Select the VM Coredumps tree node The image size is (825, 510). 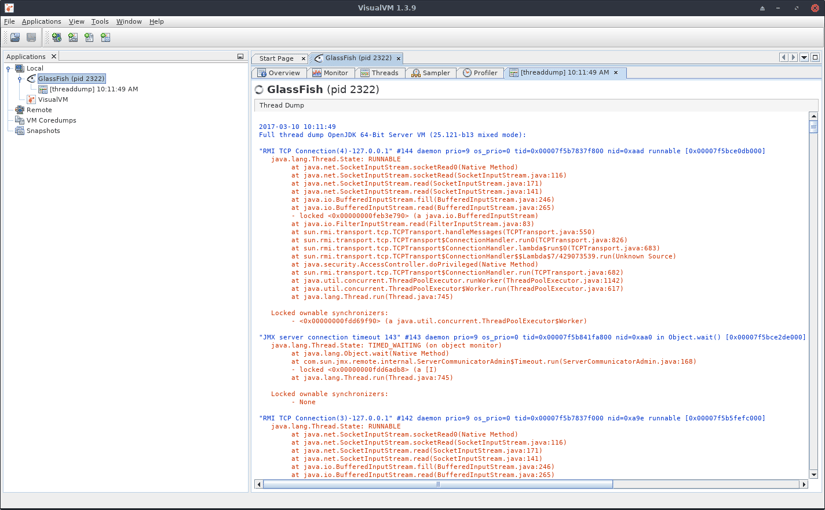(x=51, y=120)
